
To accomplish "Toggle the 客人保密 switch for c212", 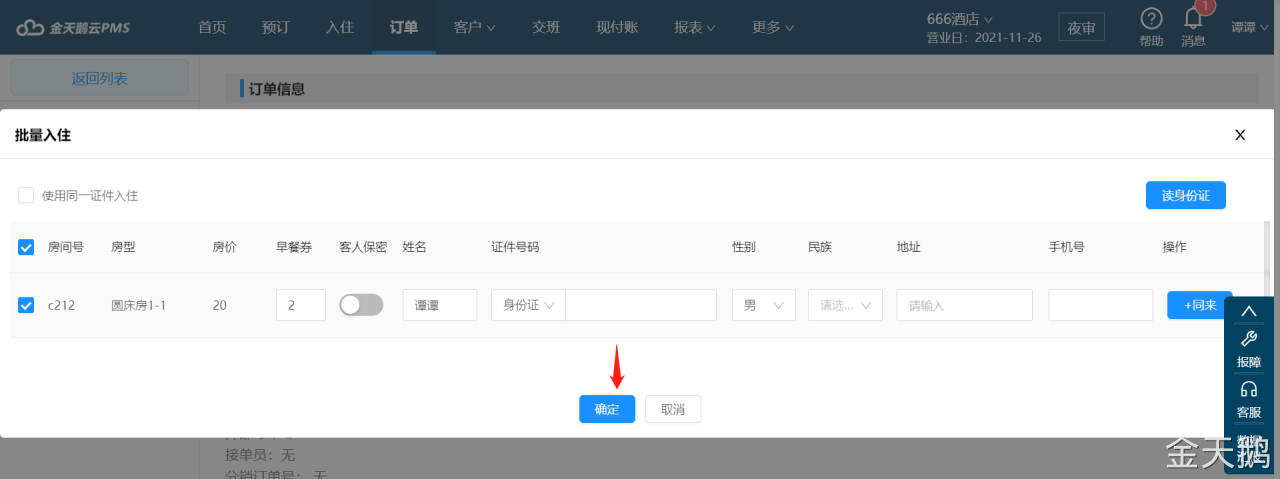I will pyautogui.click(x=361, y=305).
